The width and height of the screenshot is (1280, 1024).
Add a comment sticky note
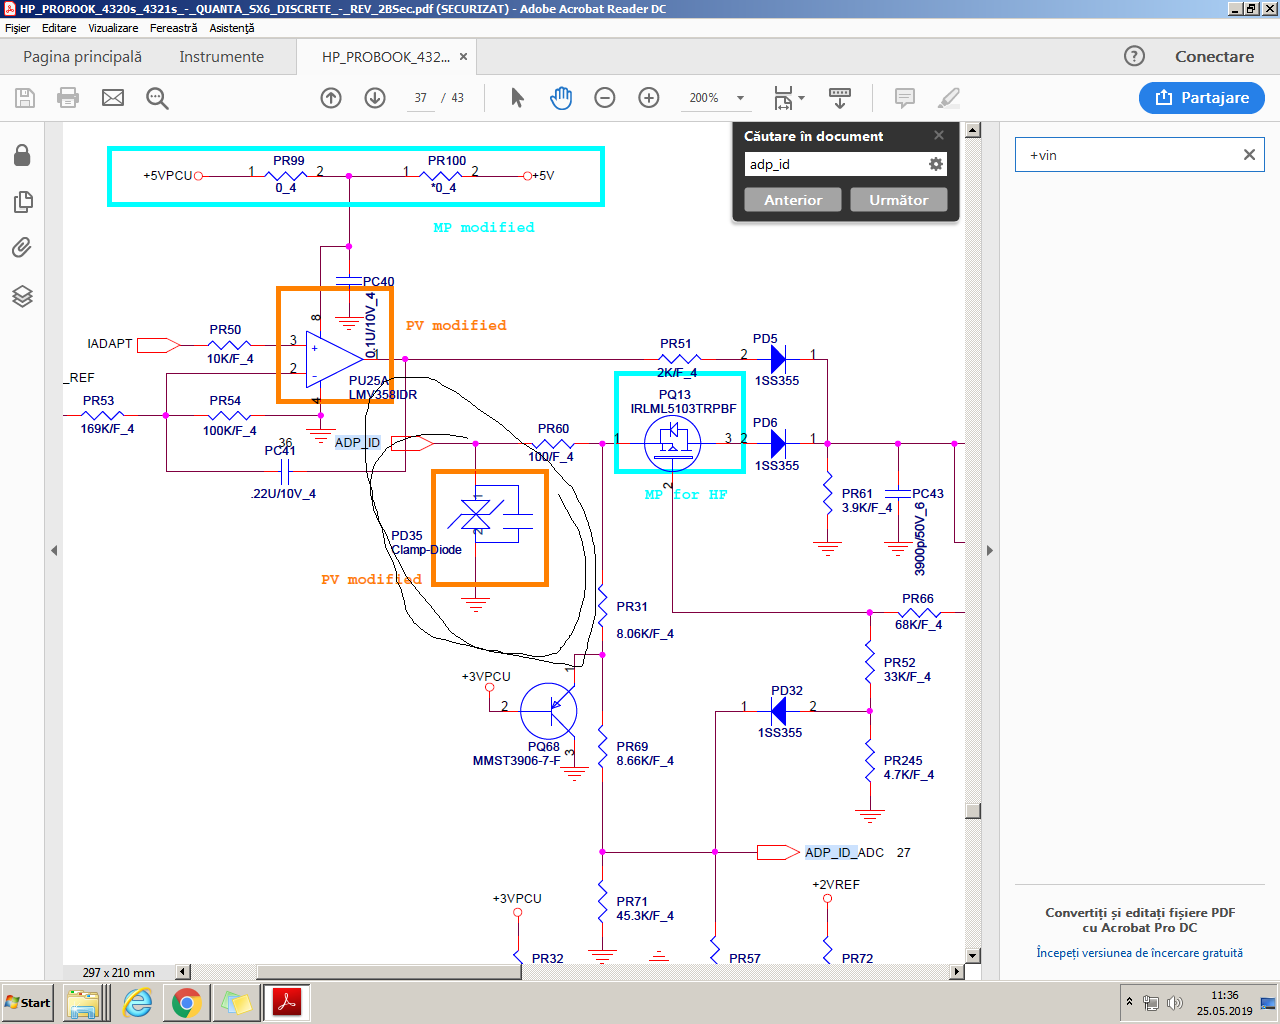[x=905, y=98]
